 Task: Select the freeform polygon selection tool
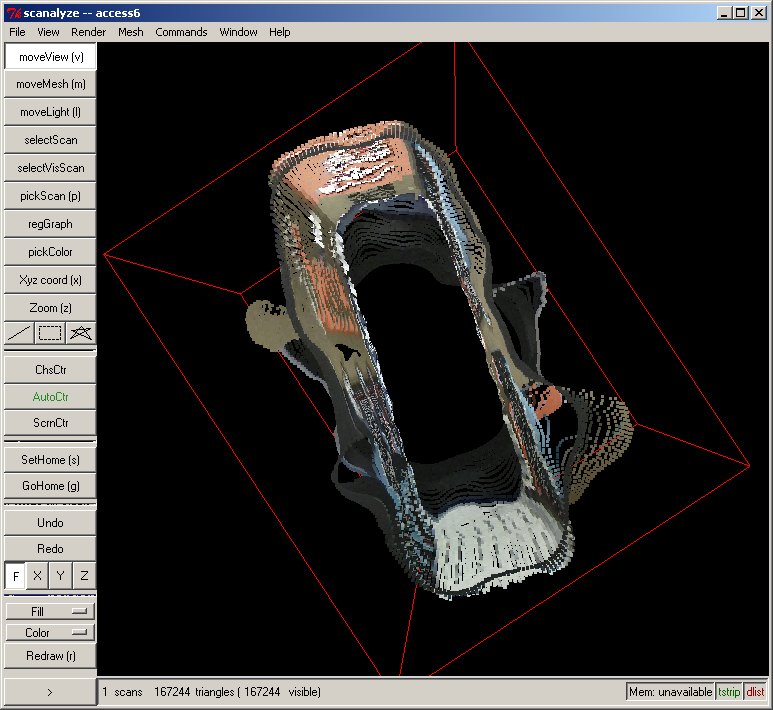[x=81, y=333]
